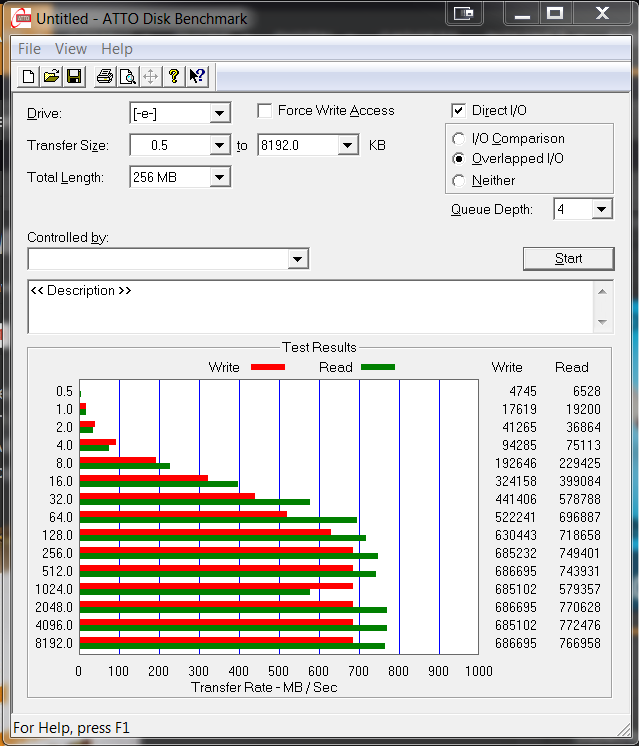This screenshot has height=746, width=639.
Task: Select the Neither radio option
Action: pos(459,181)
